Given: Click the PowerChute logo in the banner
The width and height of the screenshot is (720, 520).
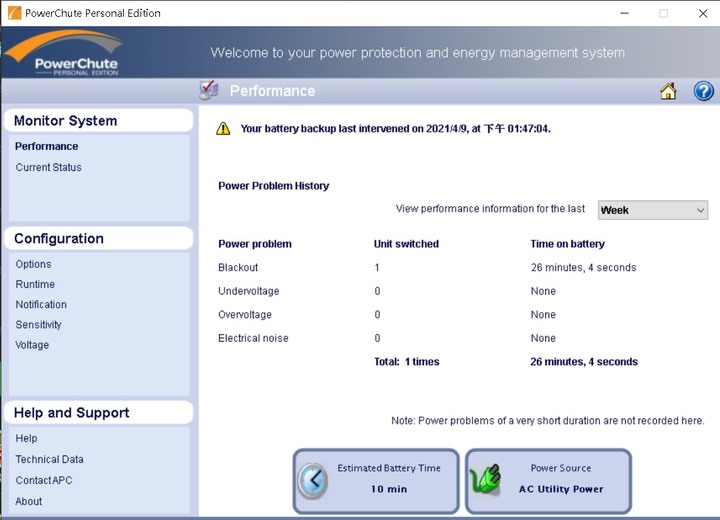Looking at the screenshot, I should click(64, 52).
